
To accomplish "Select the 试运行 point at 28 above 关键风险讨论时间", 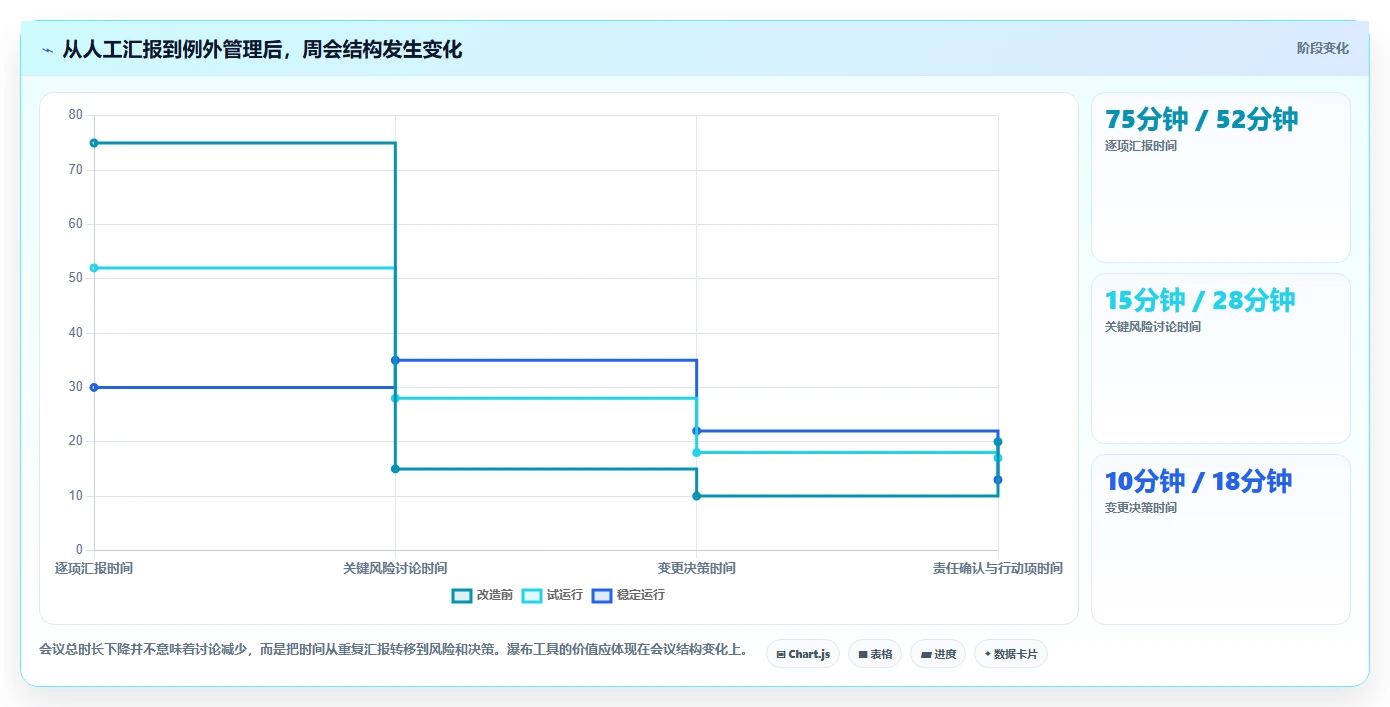I will pos(395,398).
